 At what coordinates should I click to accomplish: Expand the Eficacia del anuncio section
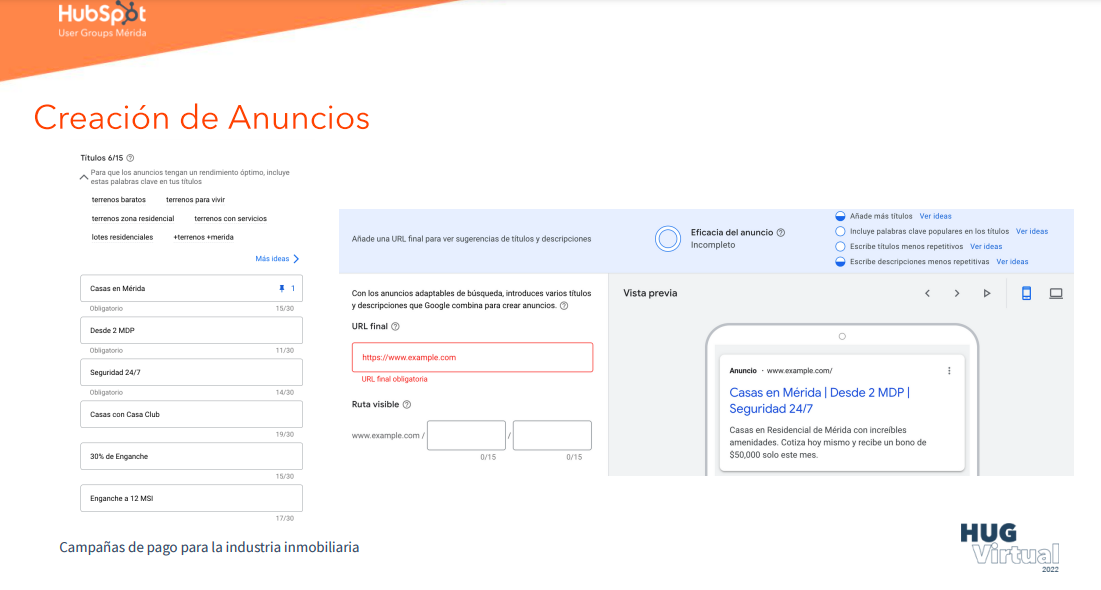[x=782, y=231]
